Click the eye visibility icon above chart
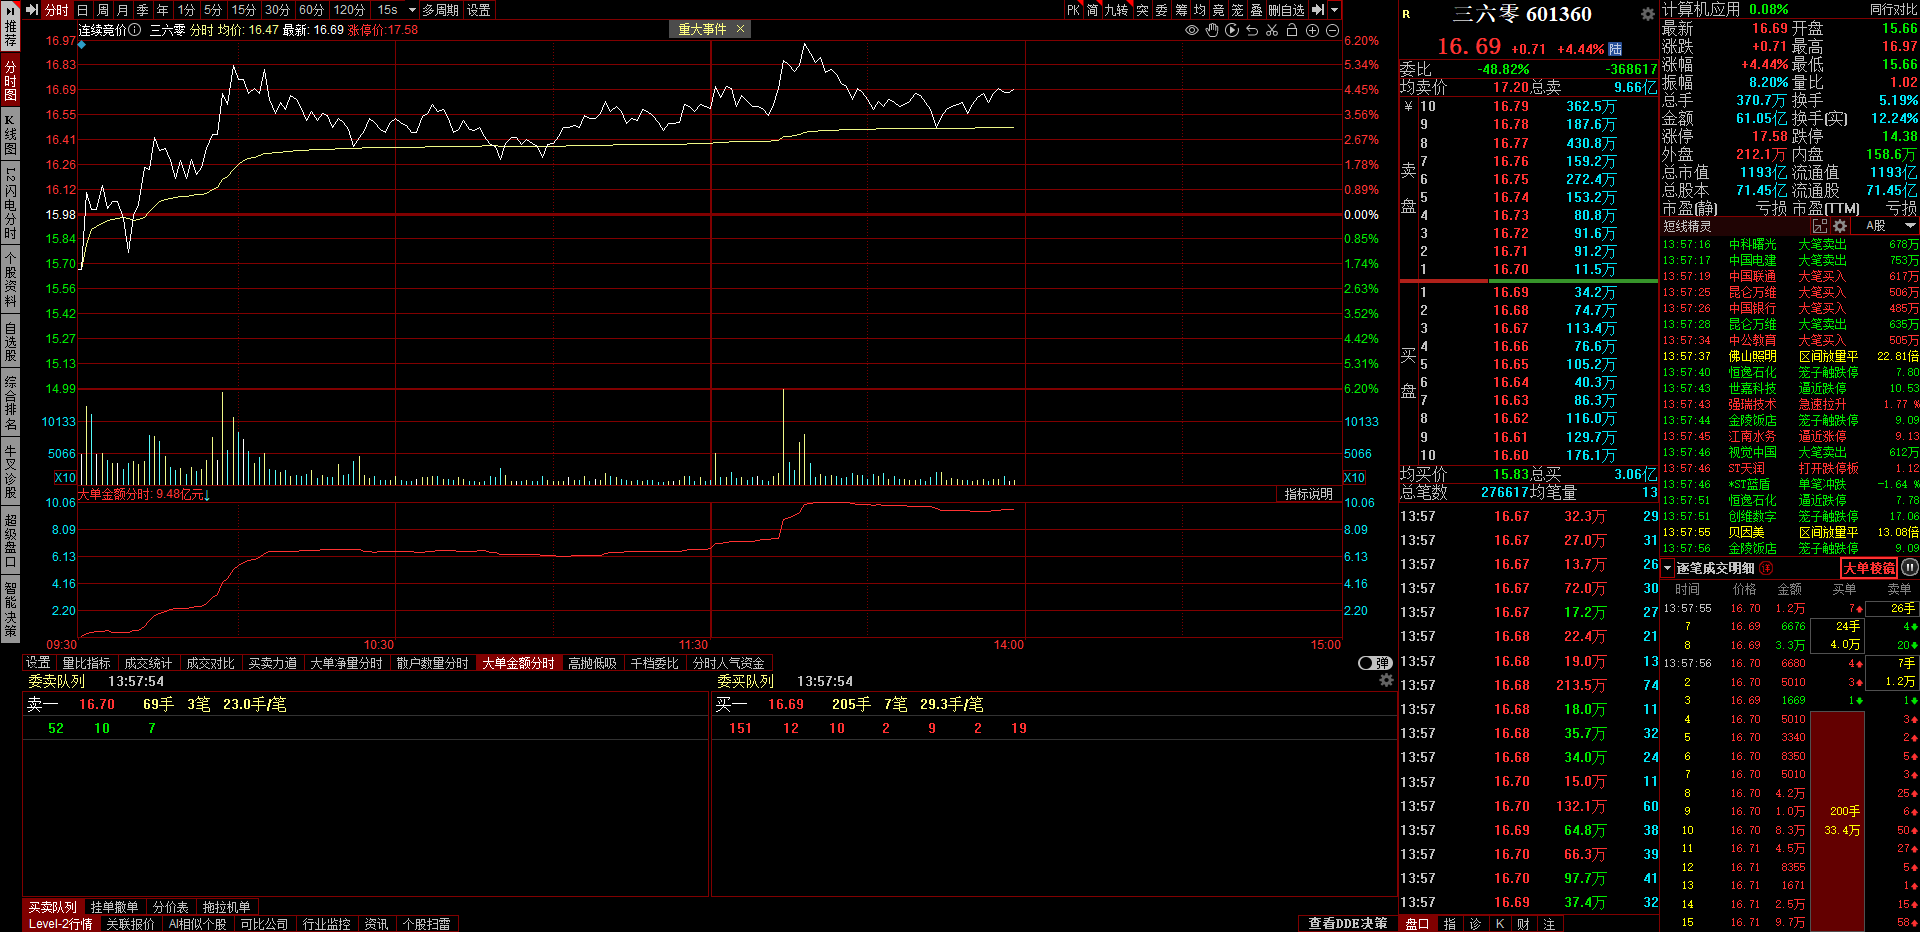The image size is (1920, 932). [x=1191, y=30]
